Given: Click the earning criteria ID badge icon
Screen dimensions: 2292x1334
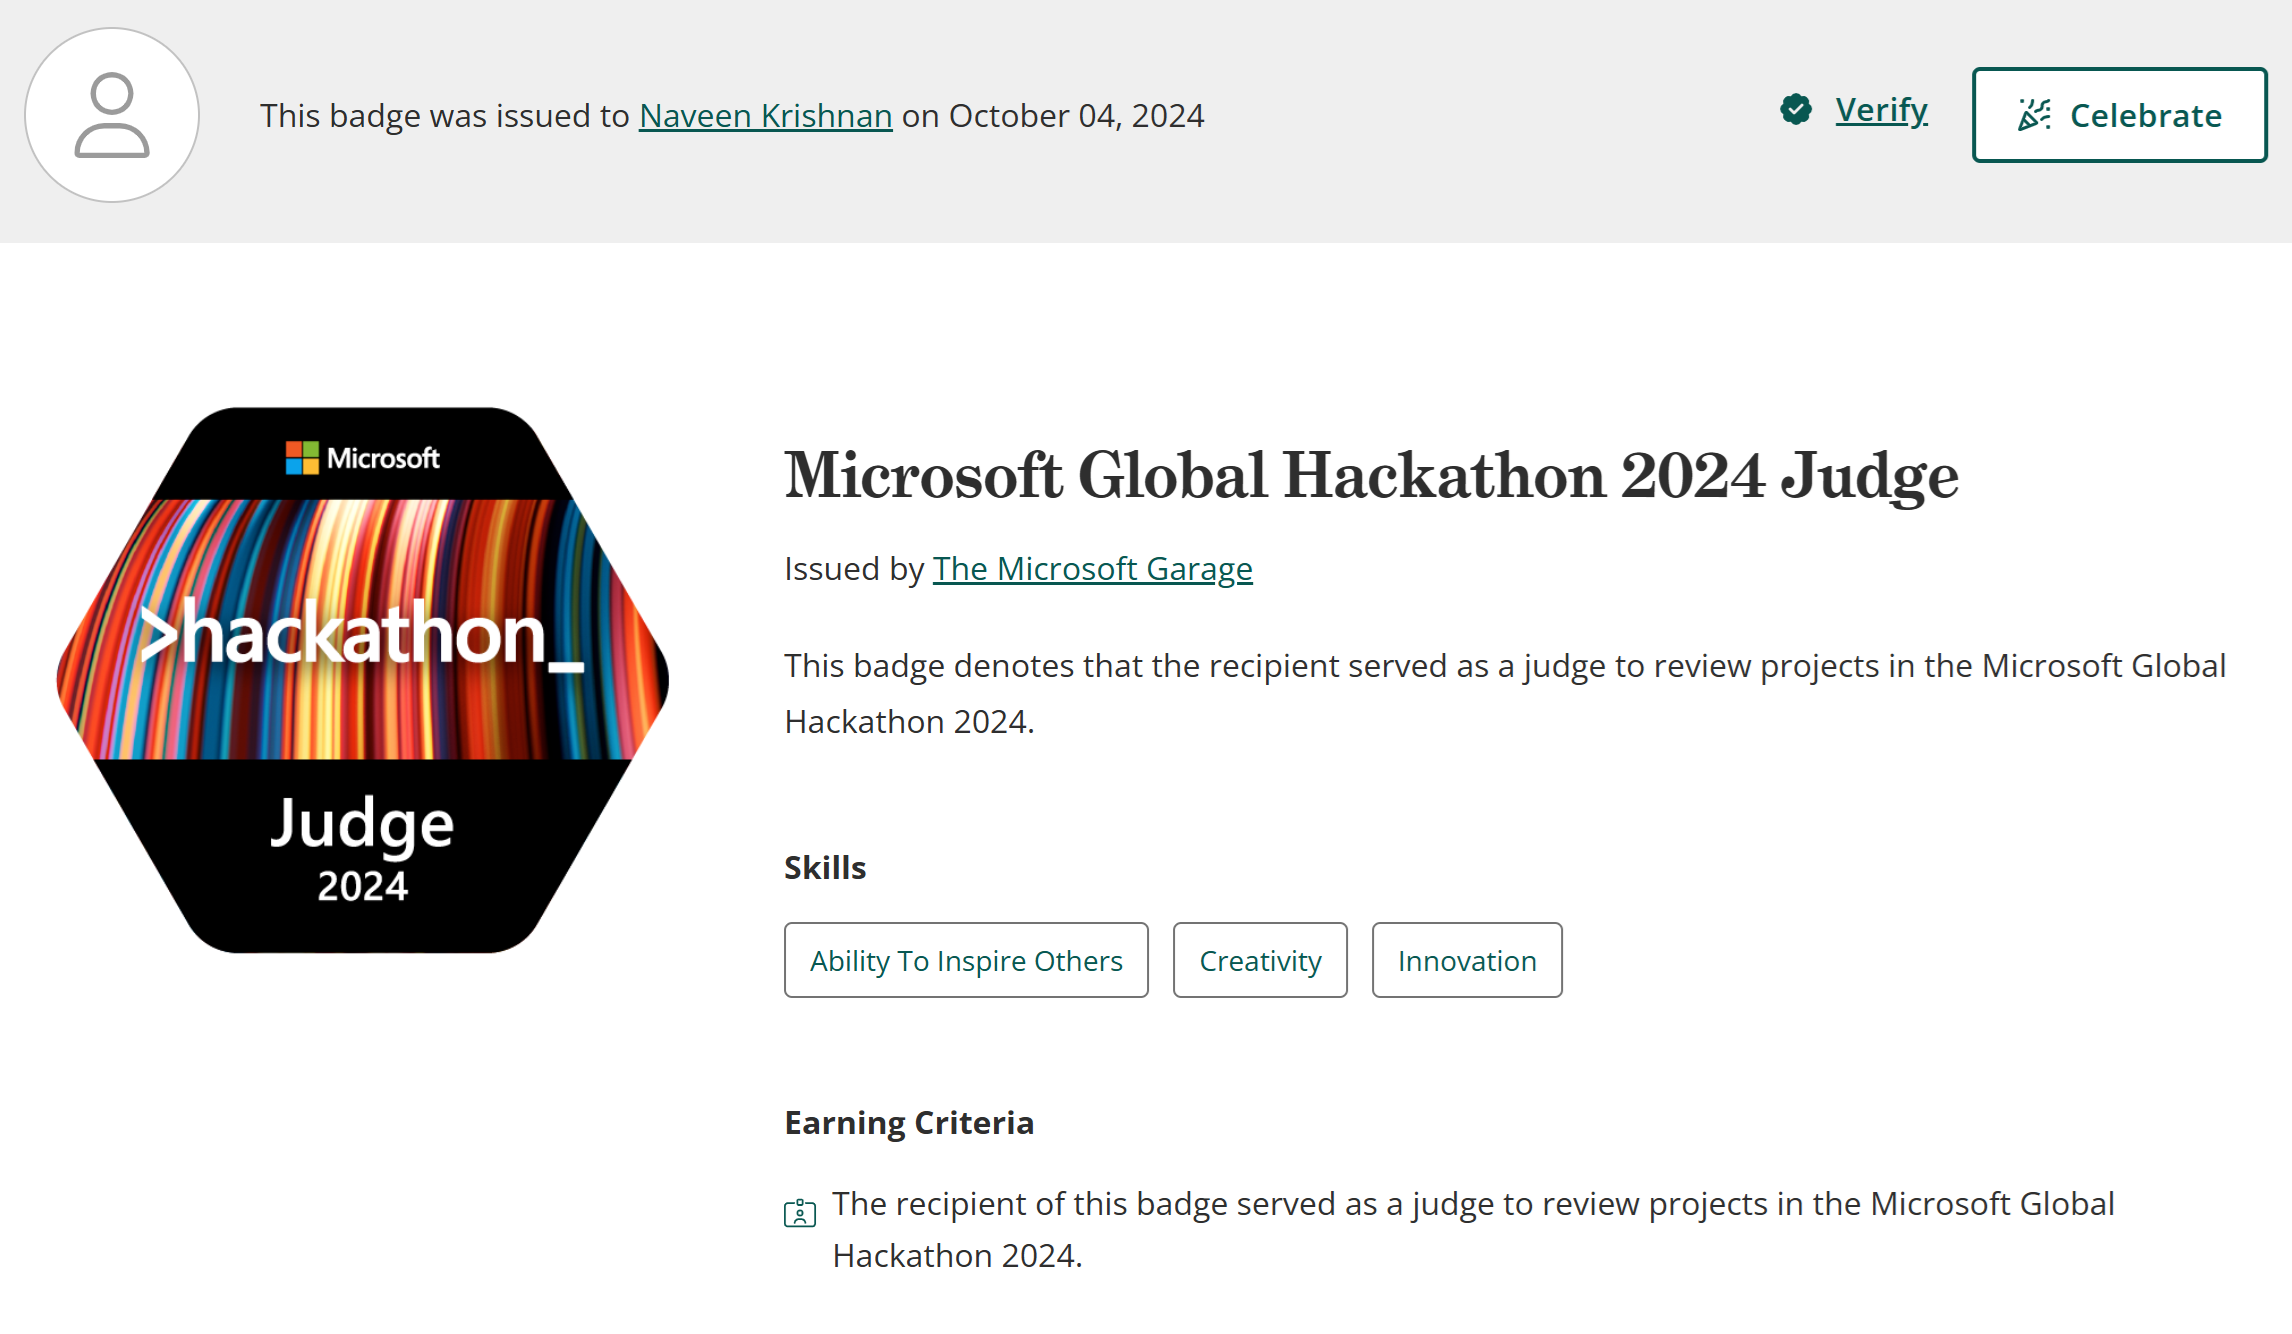Looking at the screenshot, I should point(800,1213).
